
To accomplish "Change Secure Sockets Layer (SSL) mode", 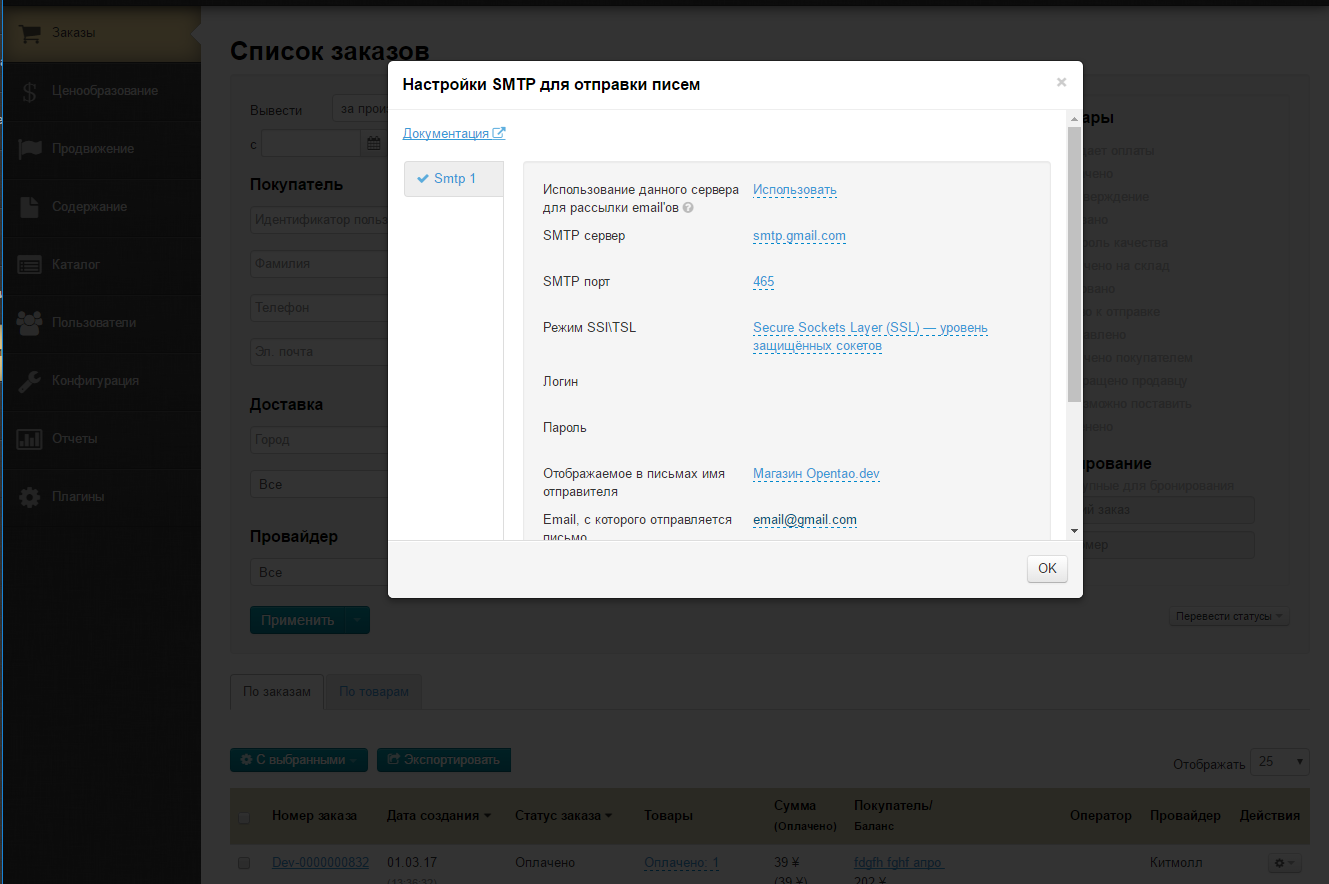I will click(870, 337).
